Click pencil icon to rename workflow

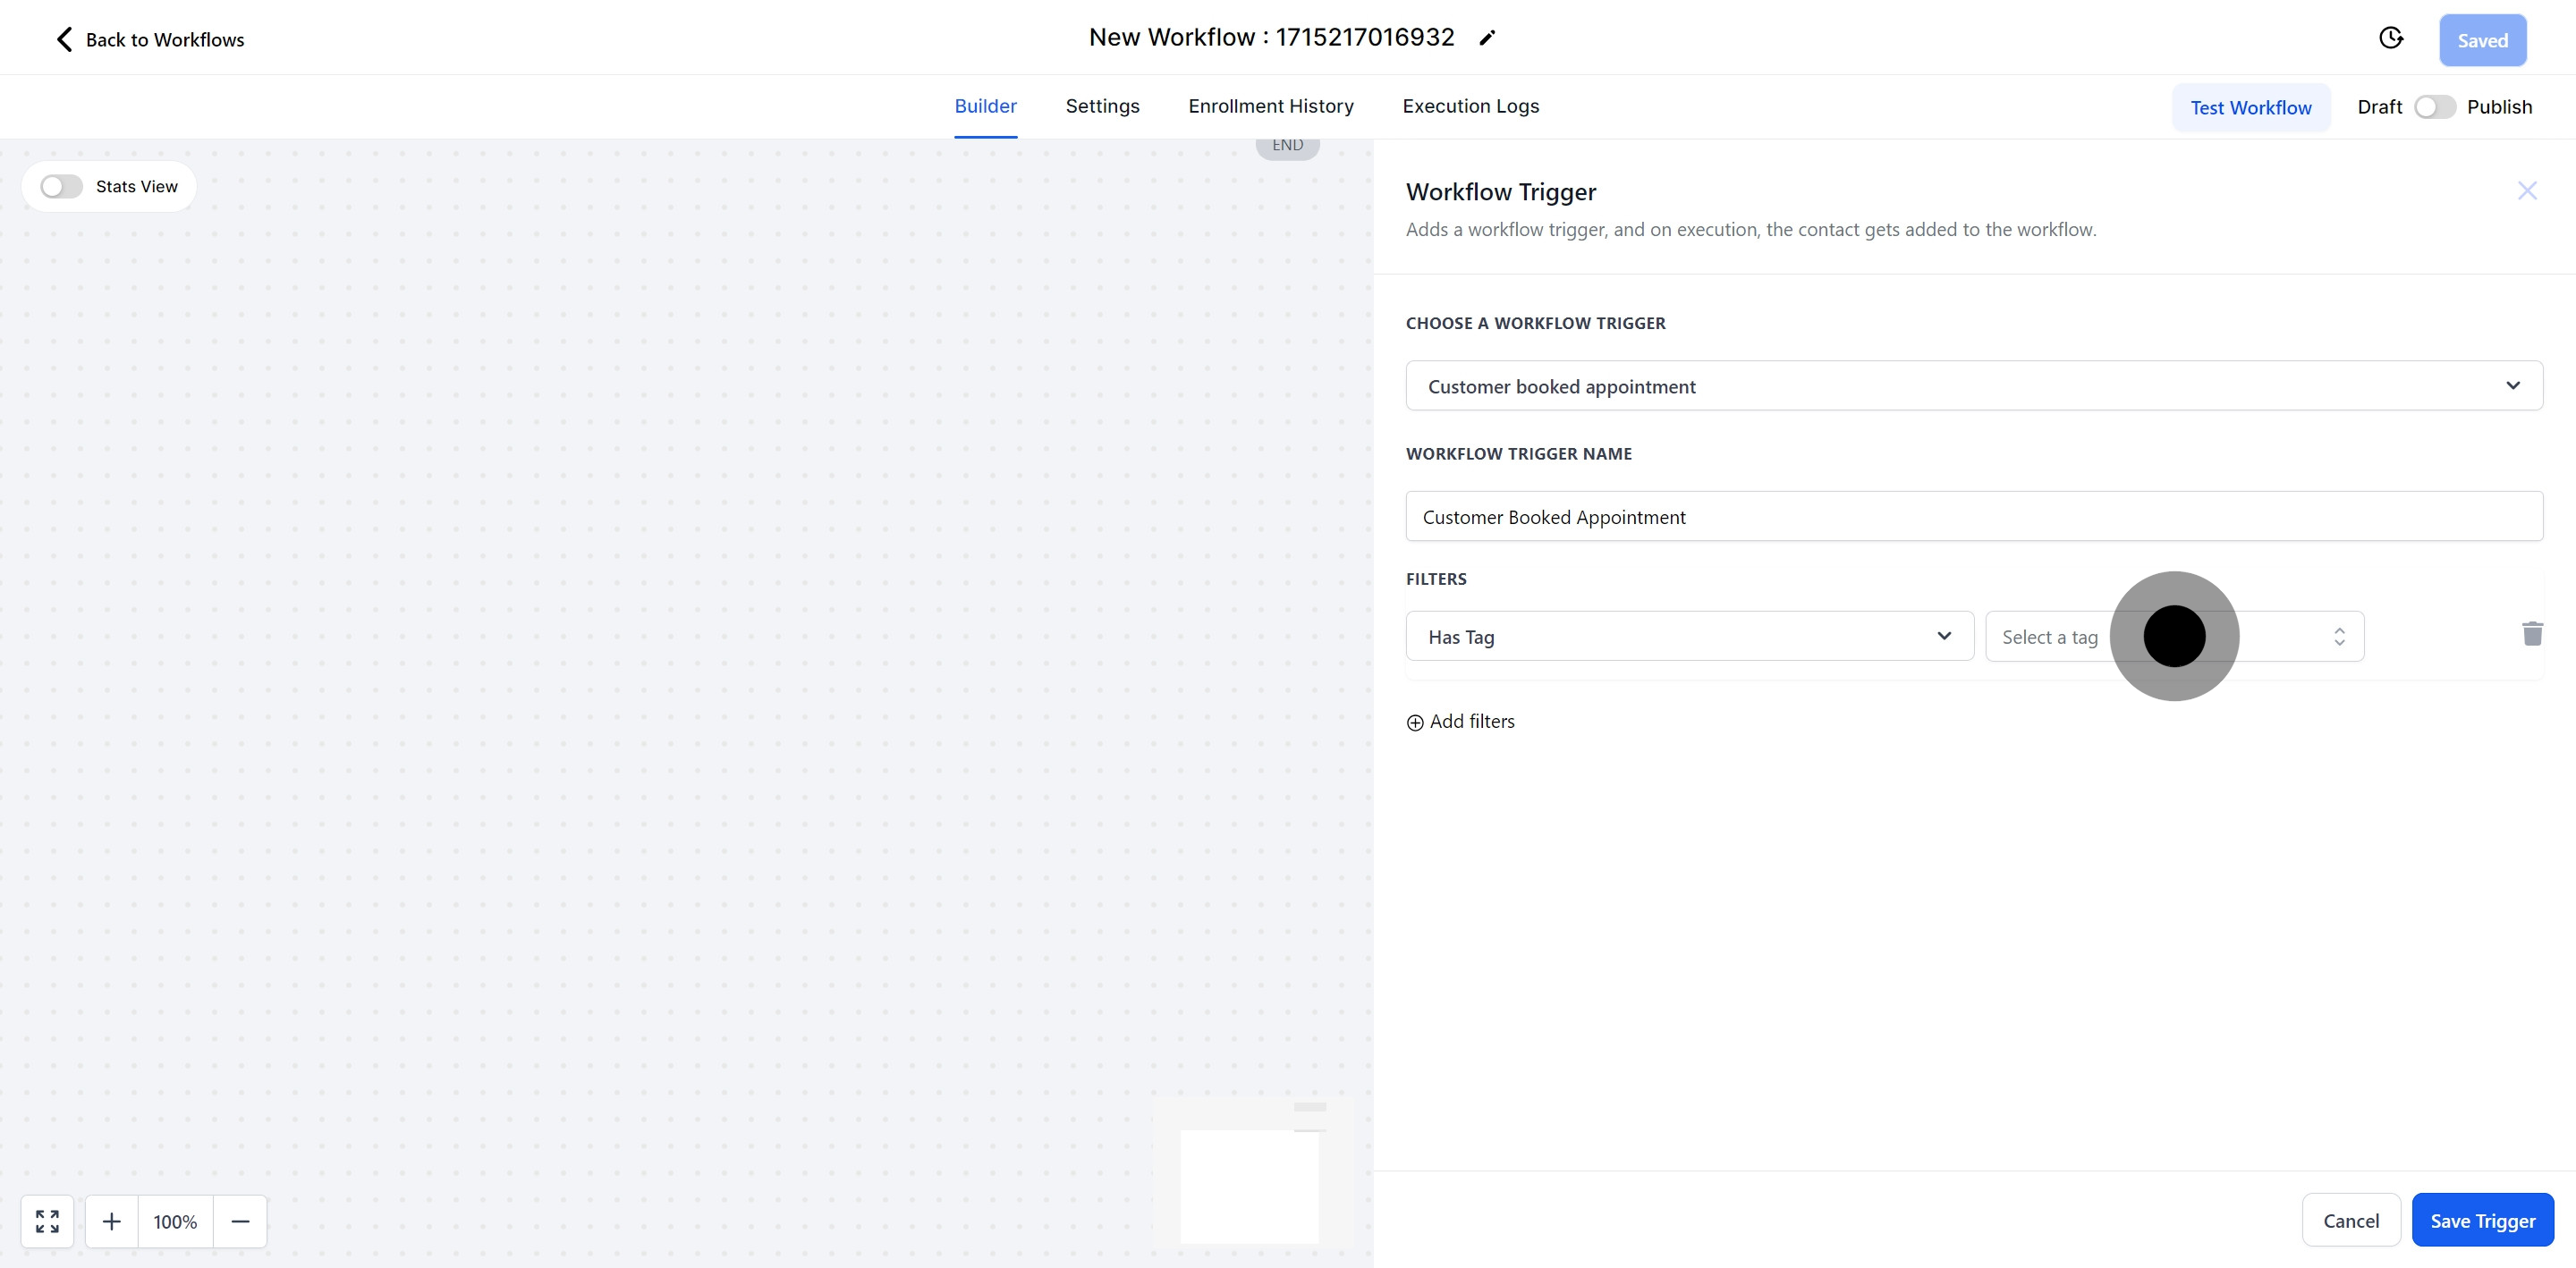pyautogui.click(x=1487, y=38)
